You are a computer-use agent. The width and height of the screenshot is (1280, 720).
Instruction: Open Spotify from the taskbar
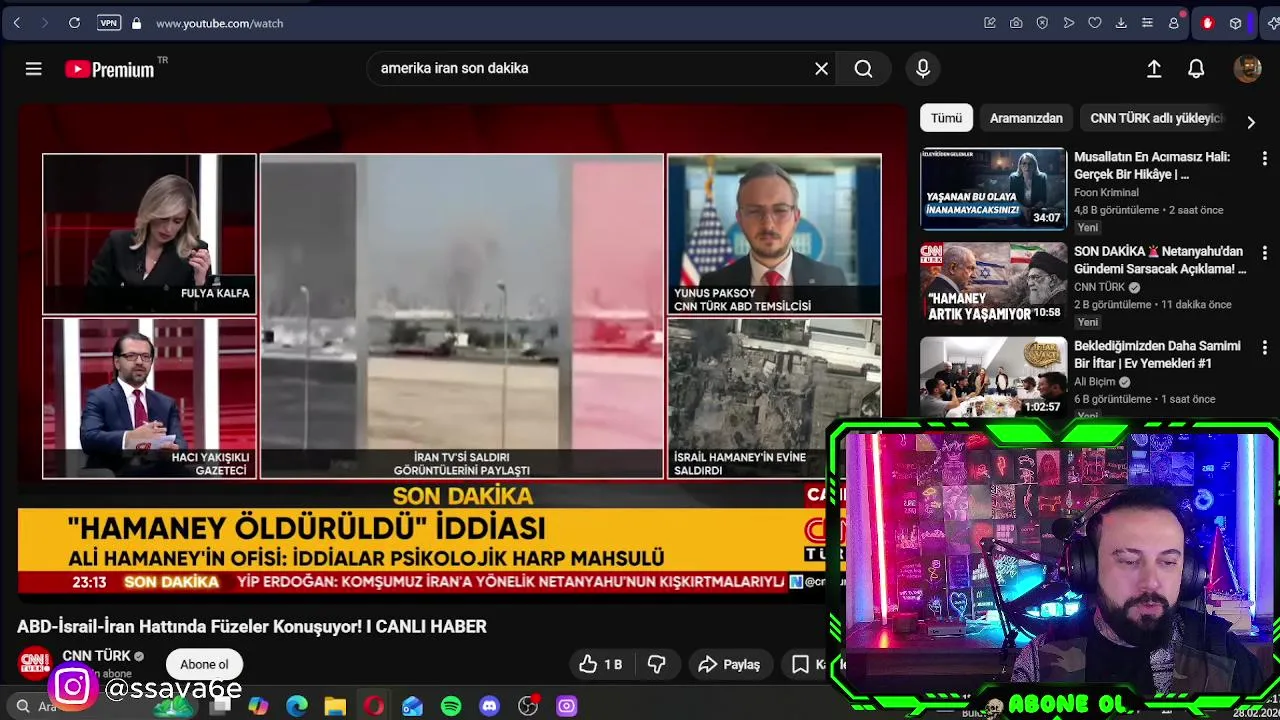click(451, 706)
